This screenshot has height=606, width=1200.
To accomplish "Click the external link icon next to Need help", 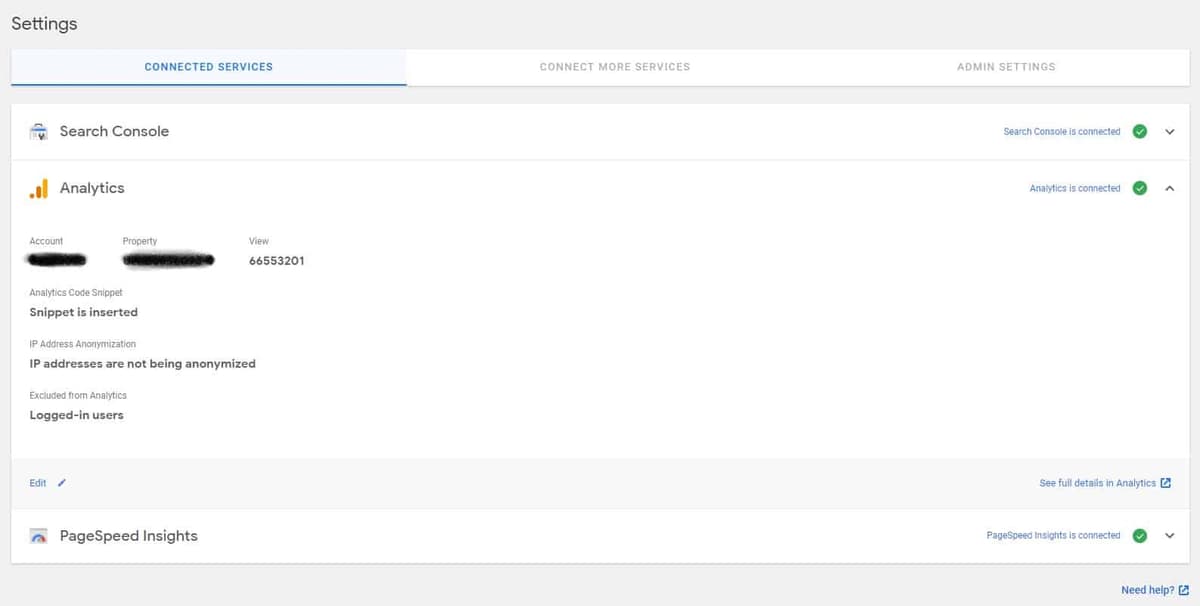I will point(1184,590).
